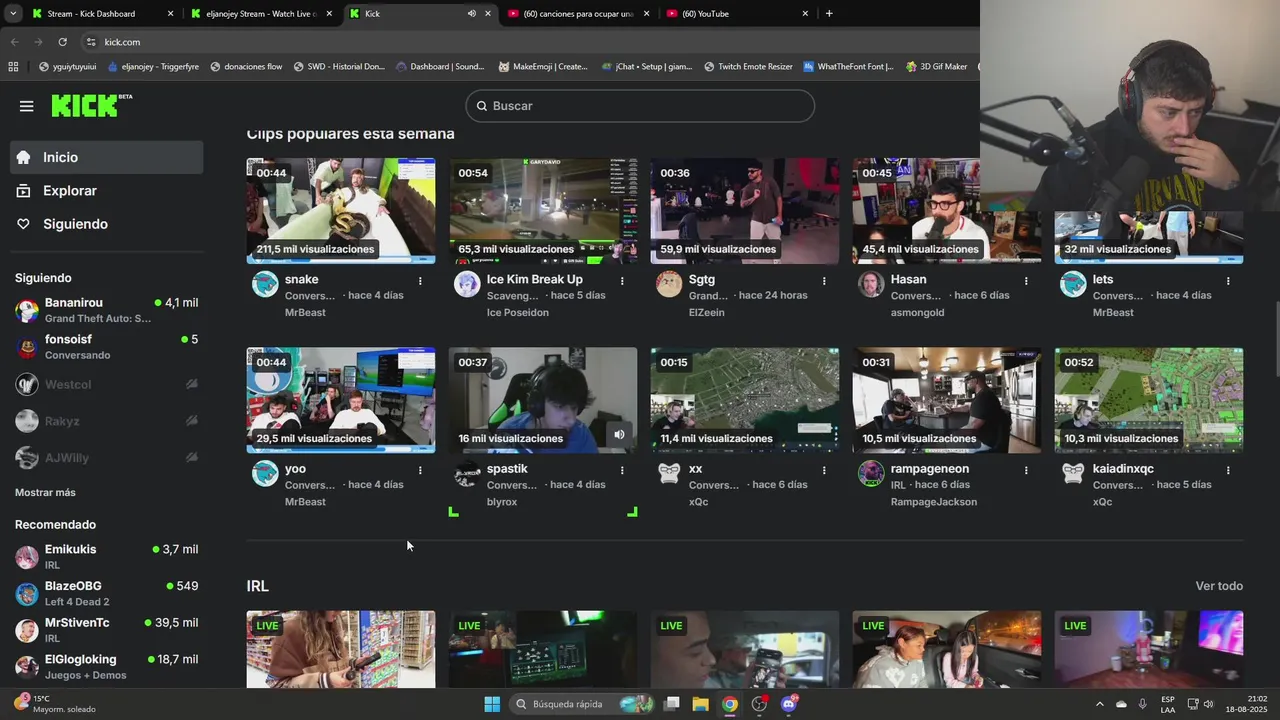Open options for the xx clip
Viewport: 1280px width, 720px height.
click(824, 470)
